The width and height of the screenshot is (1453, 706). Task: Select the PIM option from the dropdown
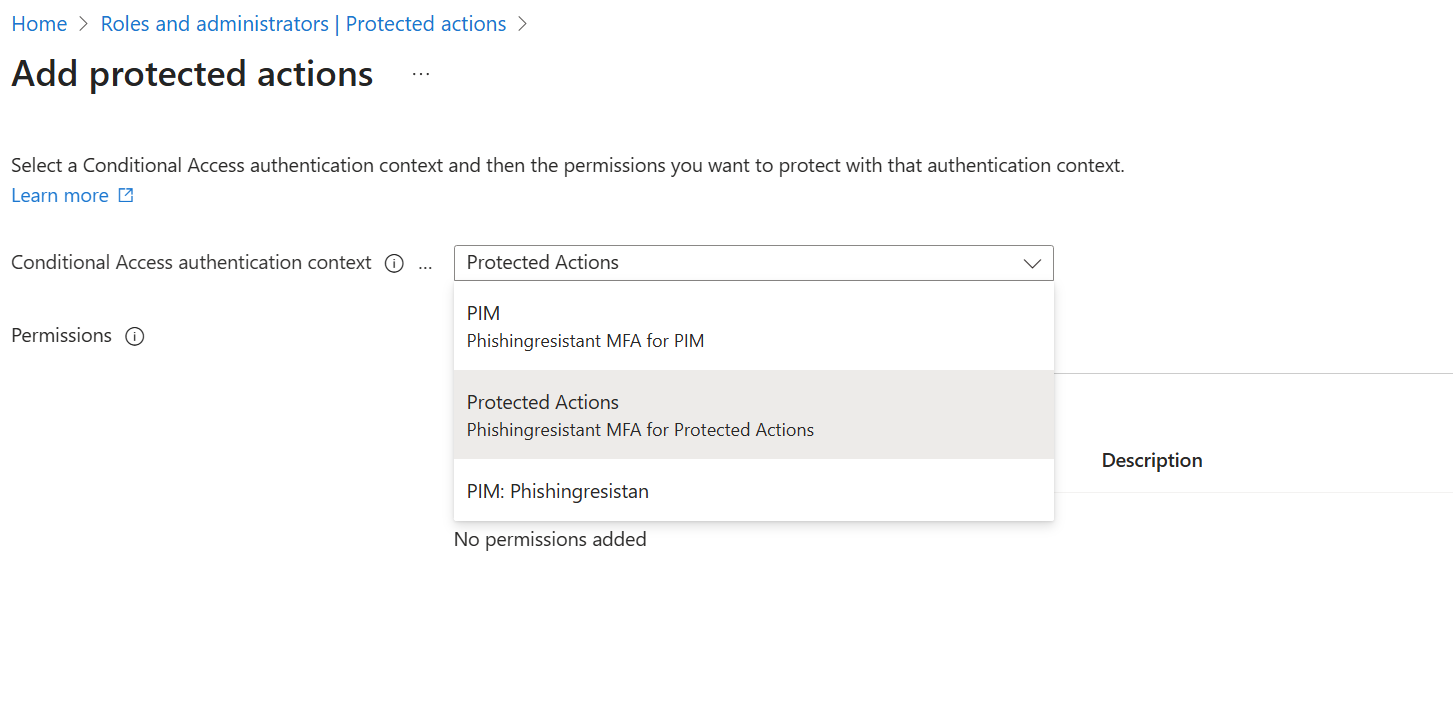(x=753, y=327)
